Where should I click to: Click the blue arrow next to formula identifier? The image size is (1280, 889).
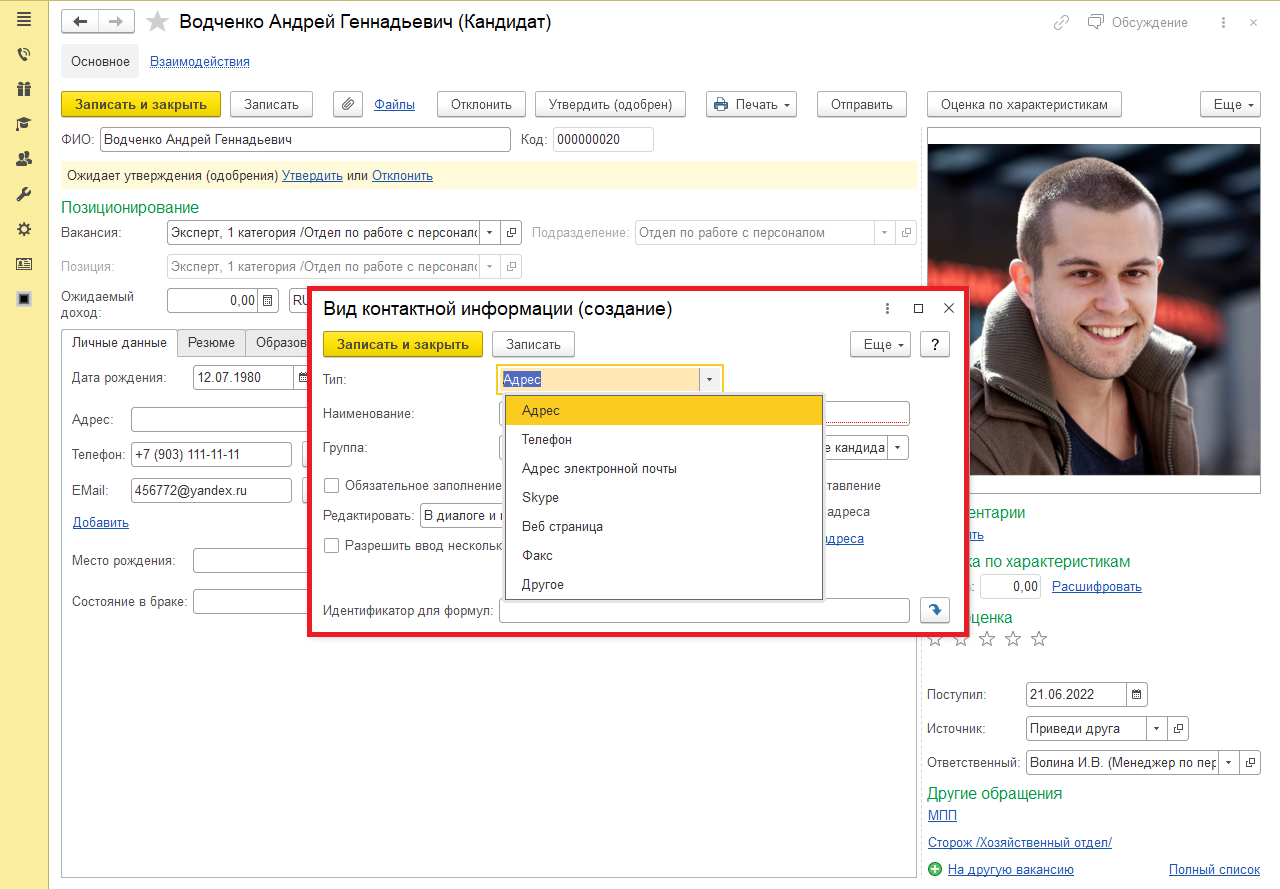coord(934,610)
